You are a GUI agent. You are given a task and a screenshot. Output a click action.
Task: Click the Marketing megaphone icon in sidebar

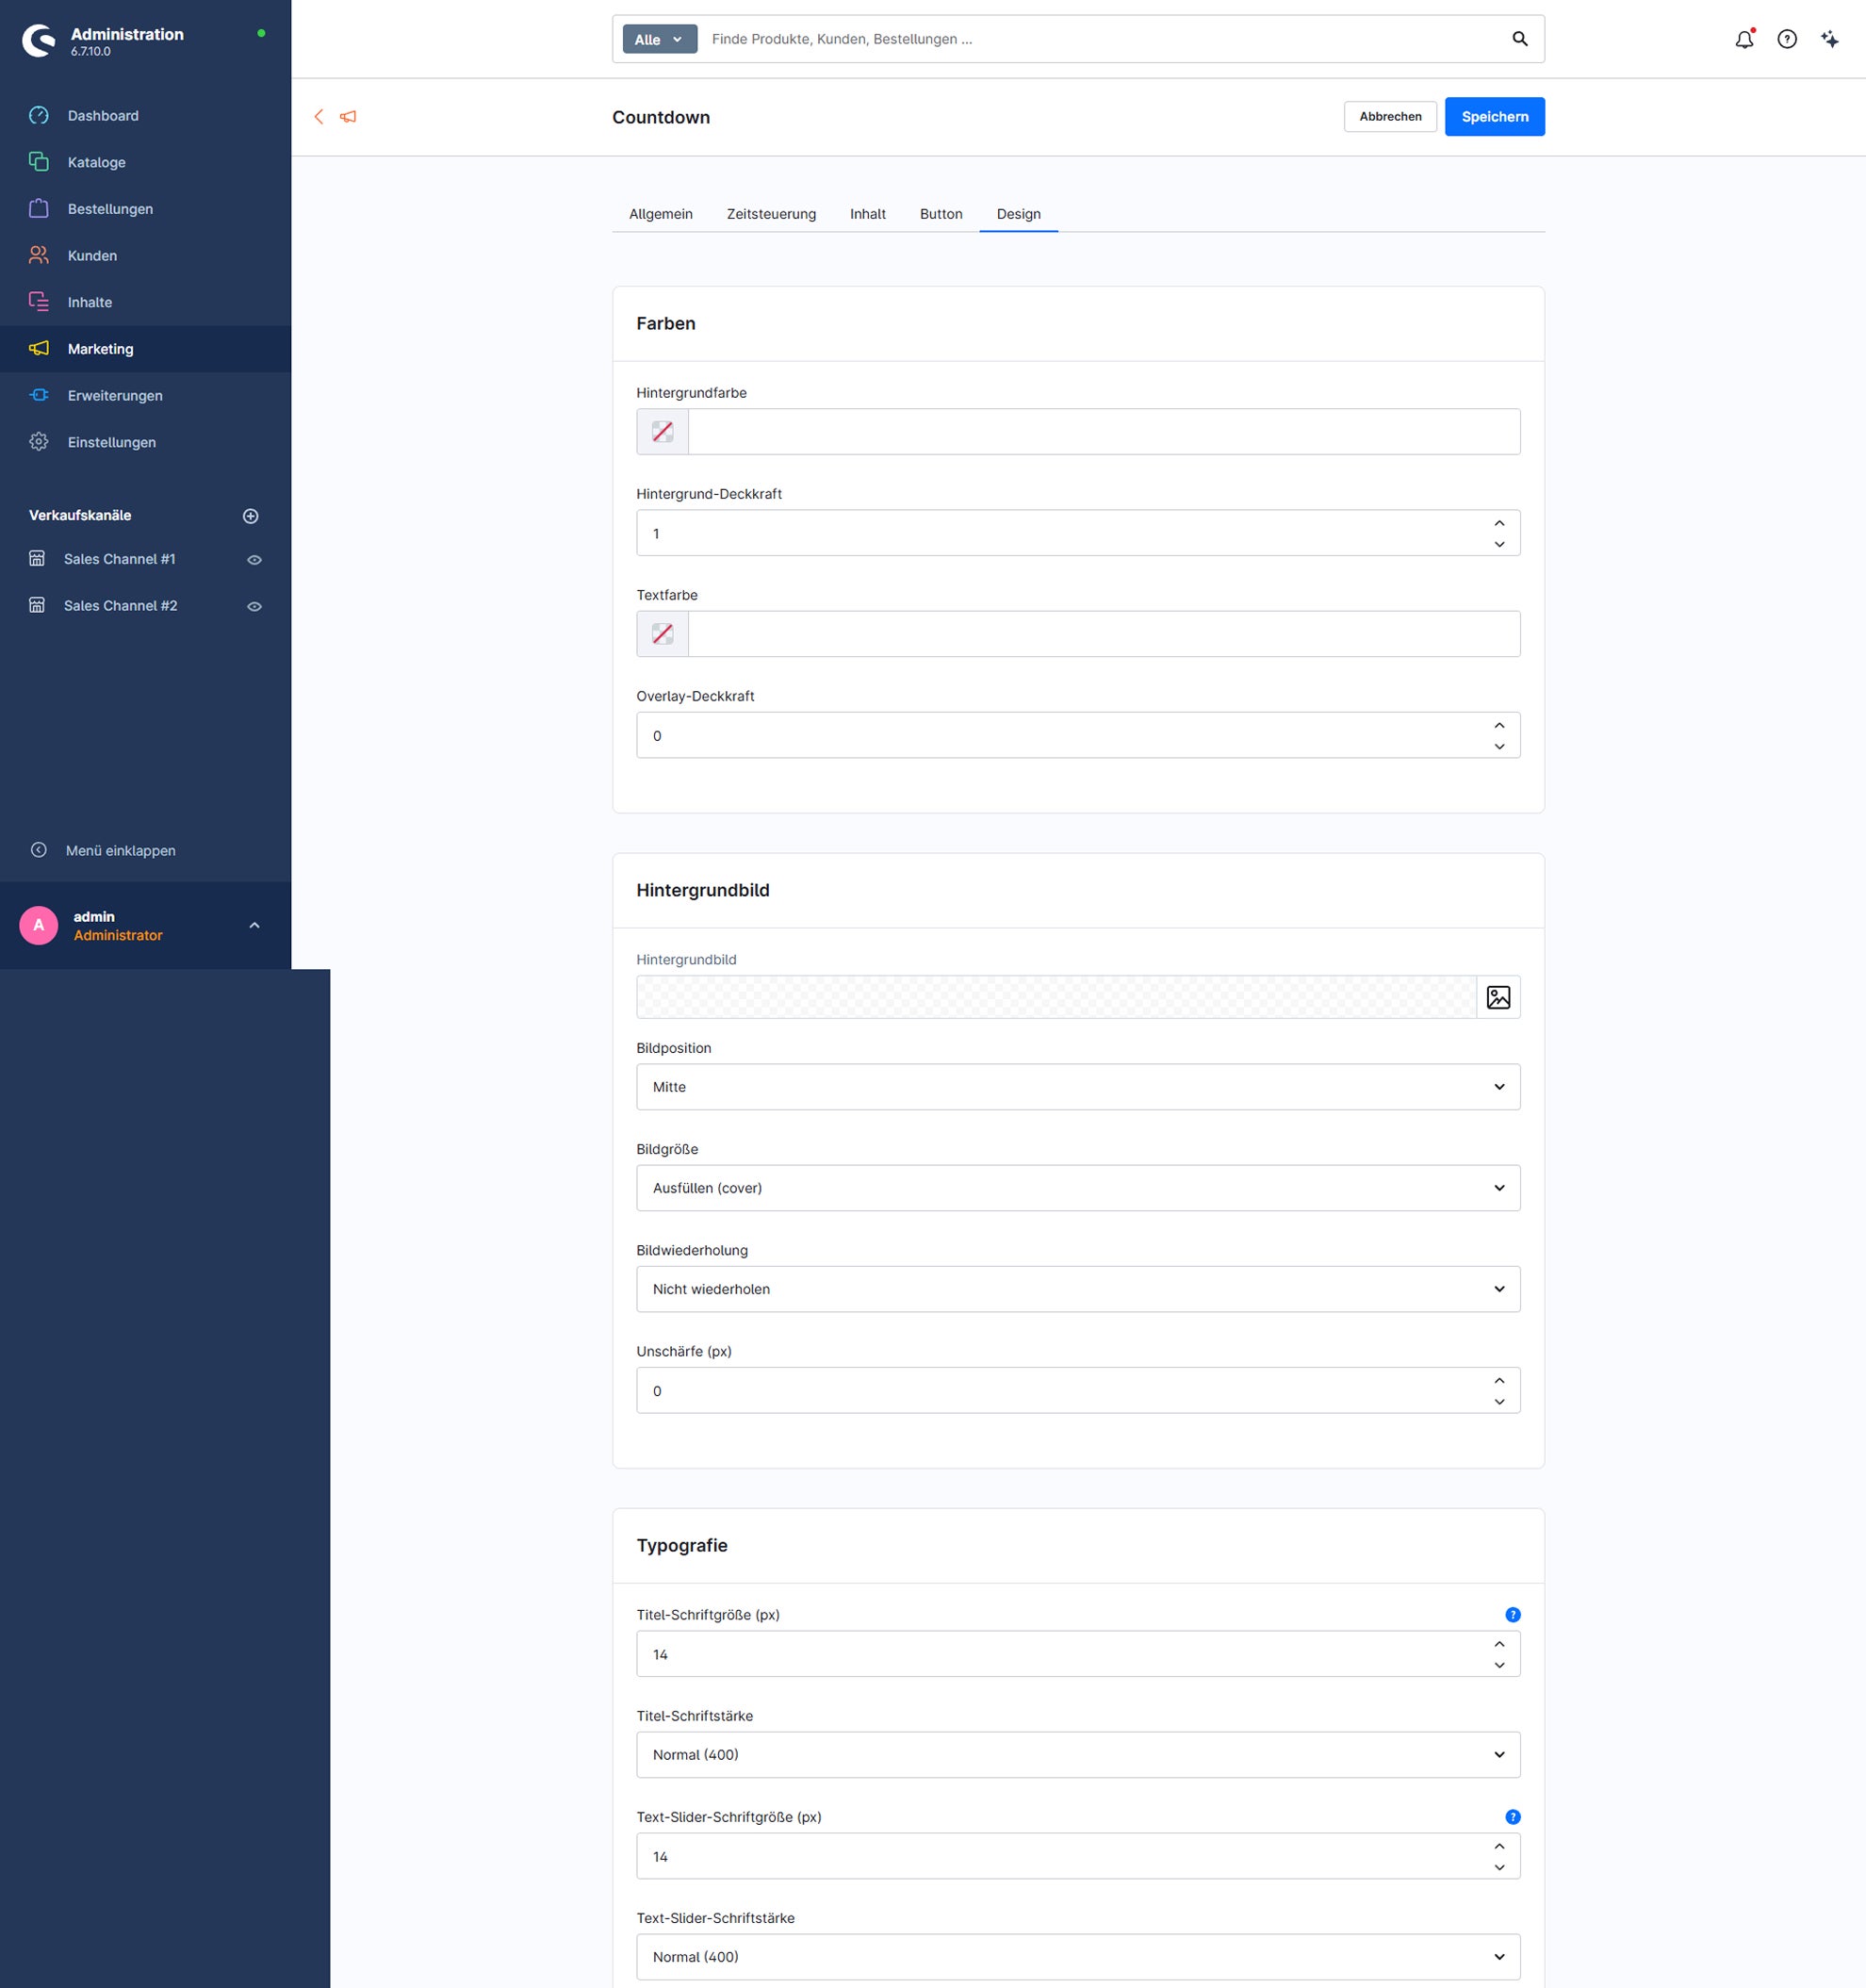click(x=38, y=348)
